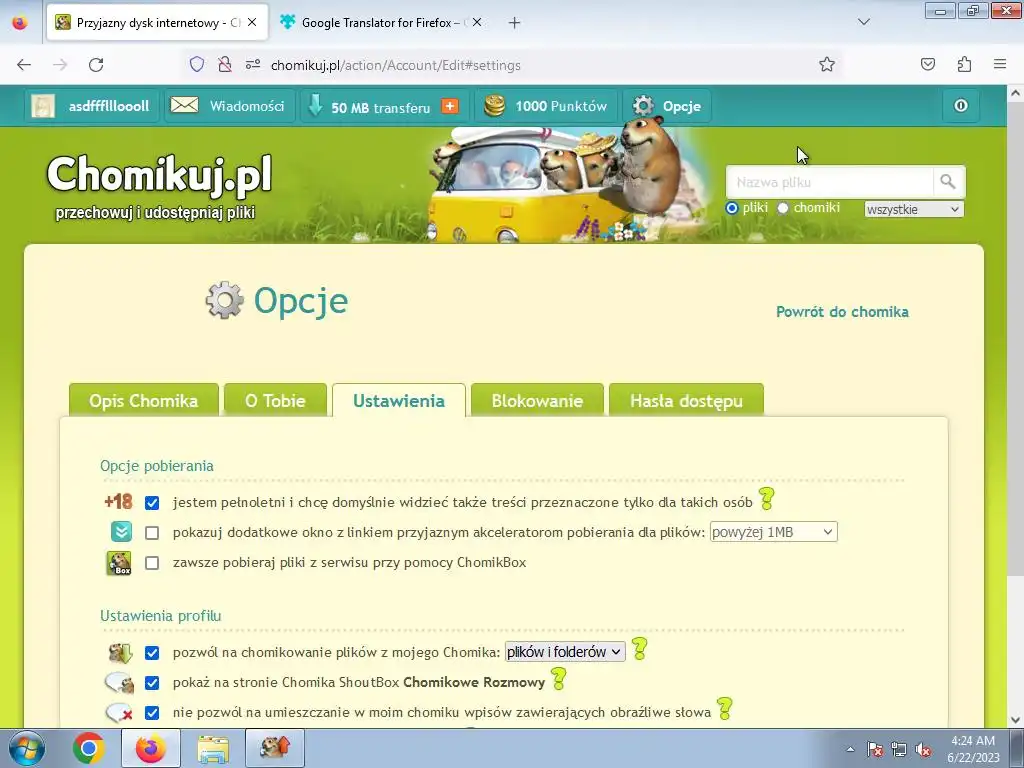Image resolution: width=1024 pixels, height=768 pixels.
Task: Click the Opcje gear icon in top bar
Action: (643, 106)
